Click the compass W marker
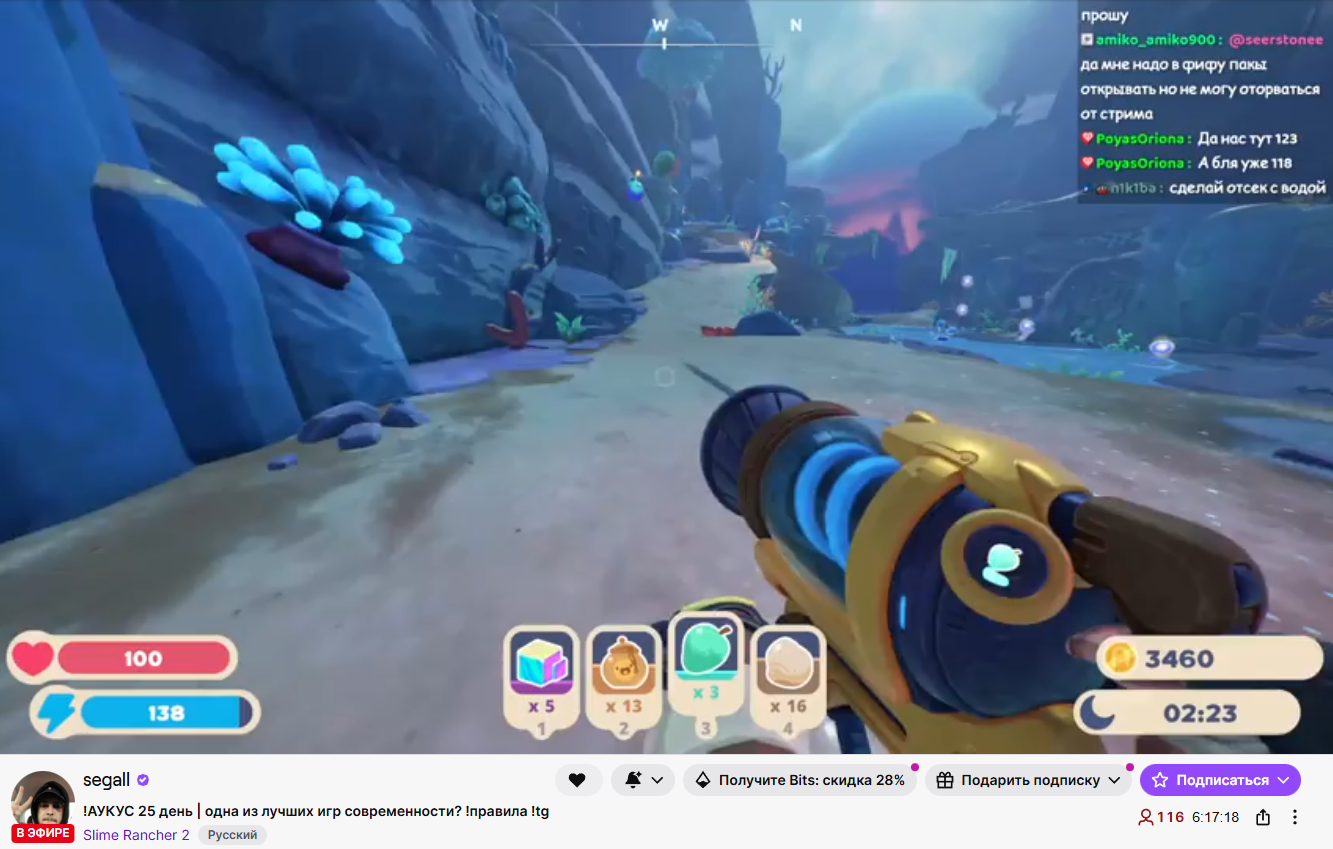The height and width of the screenshot is (849, 1333). click(660, 24)
